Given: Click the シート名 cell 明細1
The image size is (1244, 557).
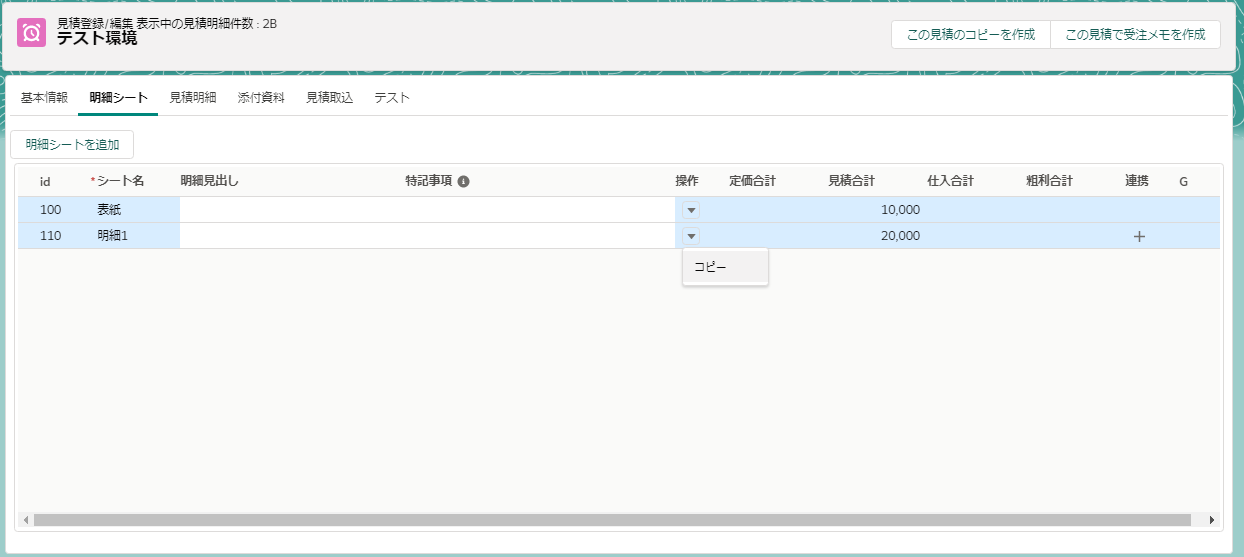Looking at the screenshot, I should (x=135, y=236).
